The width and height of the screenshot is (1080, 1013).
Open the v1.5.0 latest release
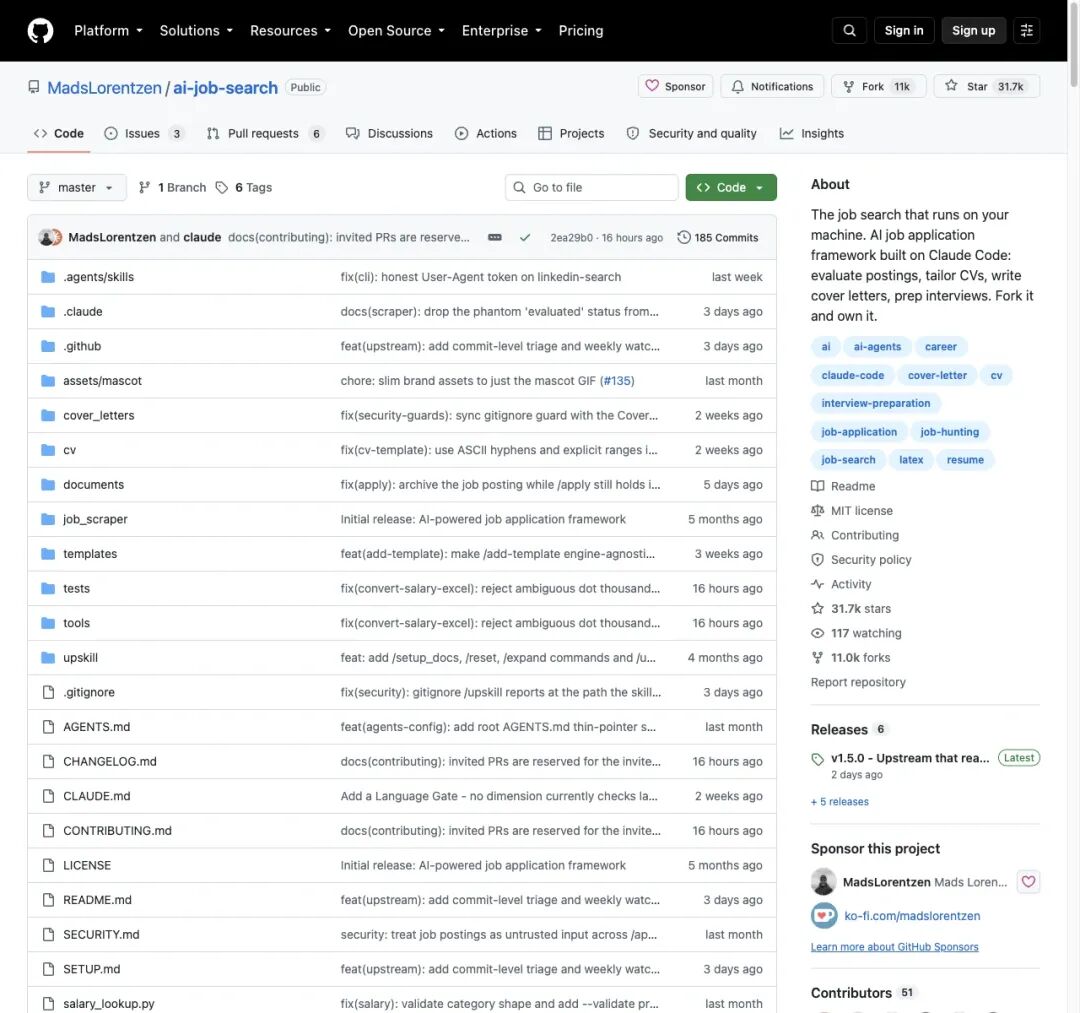909,758
